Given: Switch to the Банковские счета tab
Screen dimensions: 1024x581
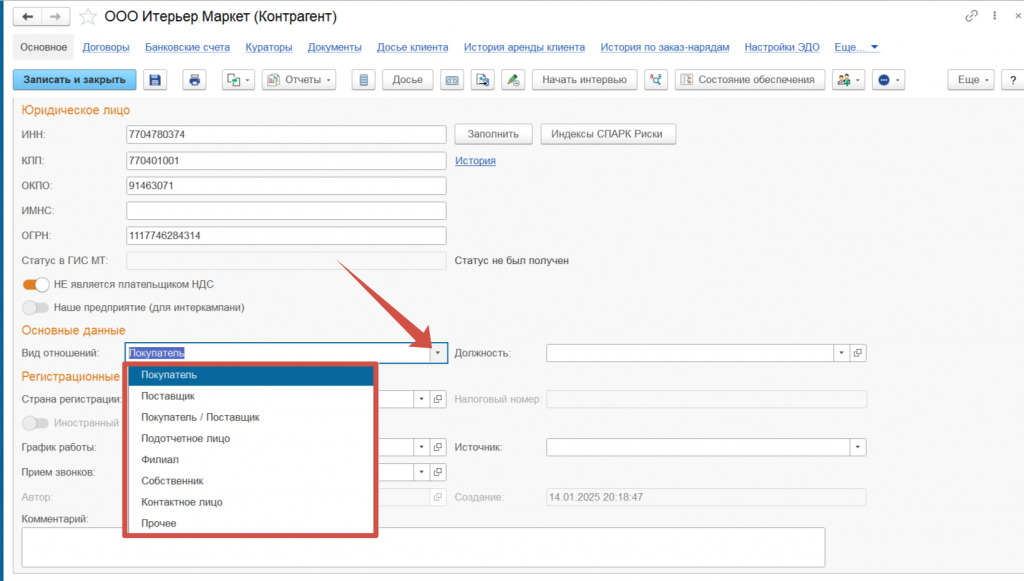Looking at the screenshot, I should [187, 47].
